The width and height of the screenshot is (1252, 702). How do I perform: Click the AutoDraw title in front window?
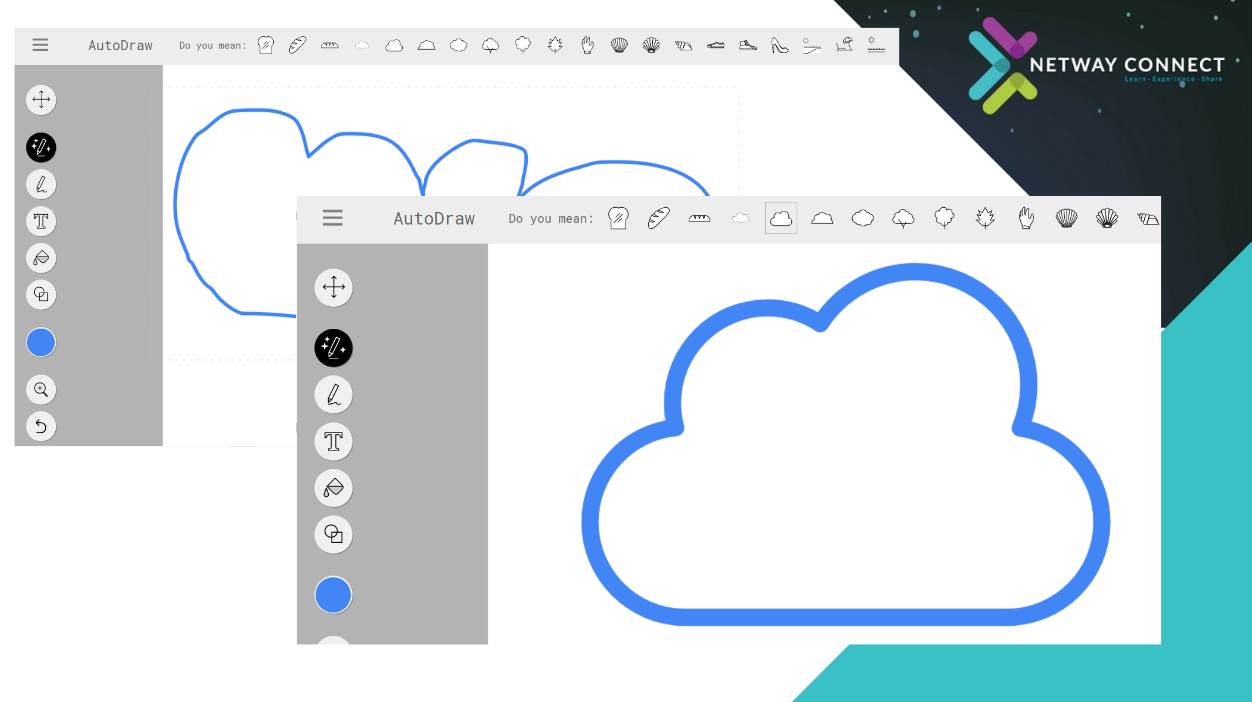[434, 218]
